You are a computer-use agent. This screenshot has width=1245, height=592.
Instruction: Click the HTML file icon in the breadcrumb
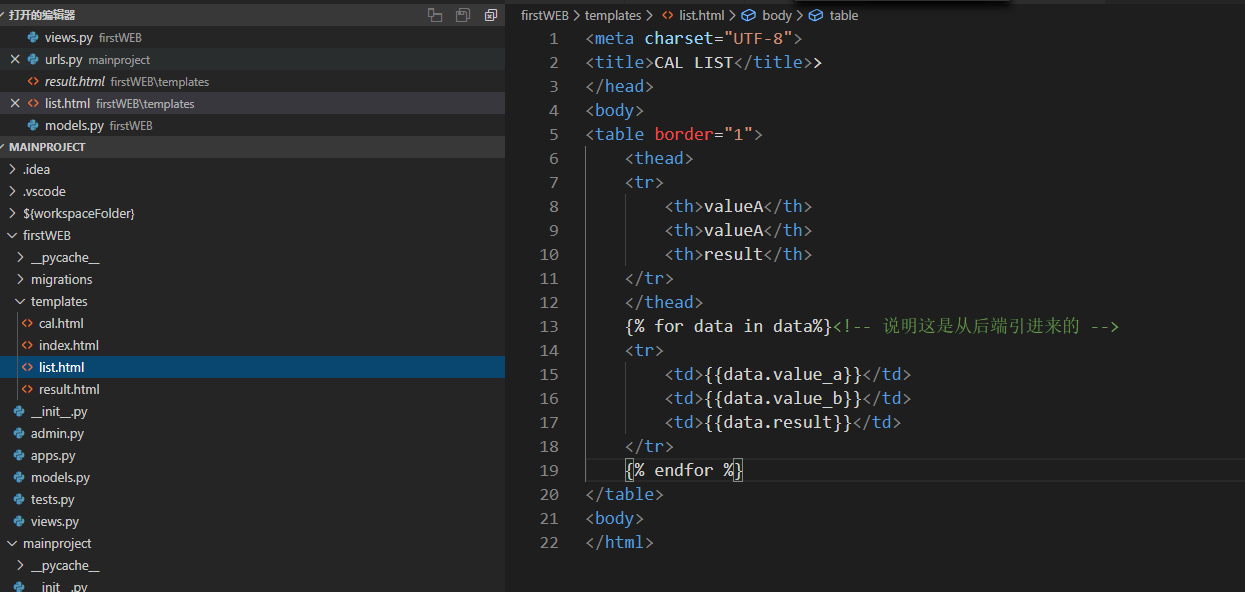point(667,15)
